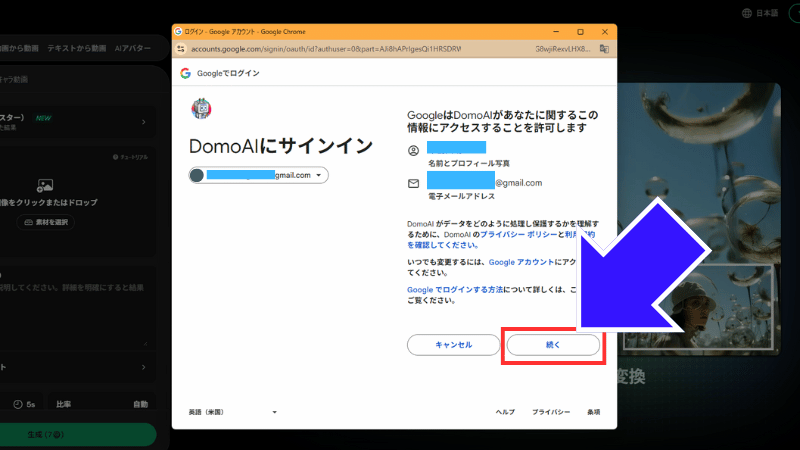Click the DomoAI robot app logo
The image size is (800, 450).
point(200,108)
